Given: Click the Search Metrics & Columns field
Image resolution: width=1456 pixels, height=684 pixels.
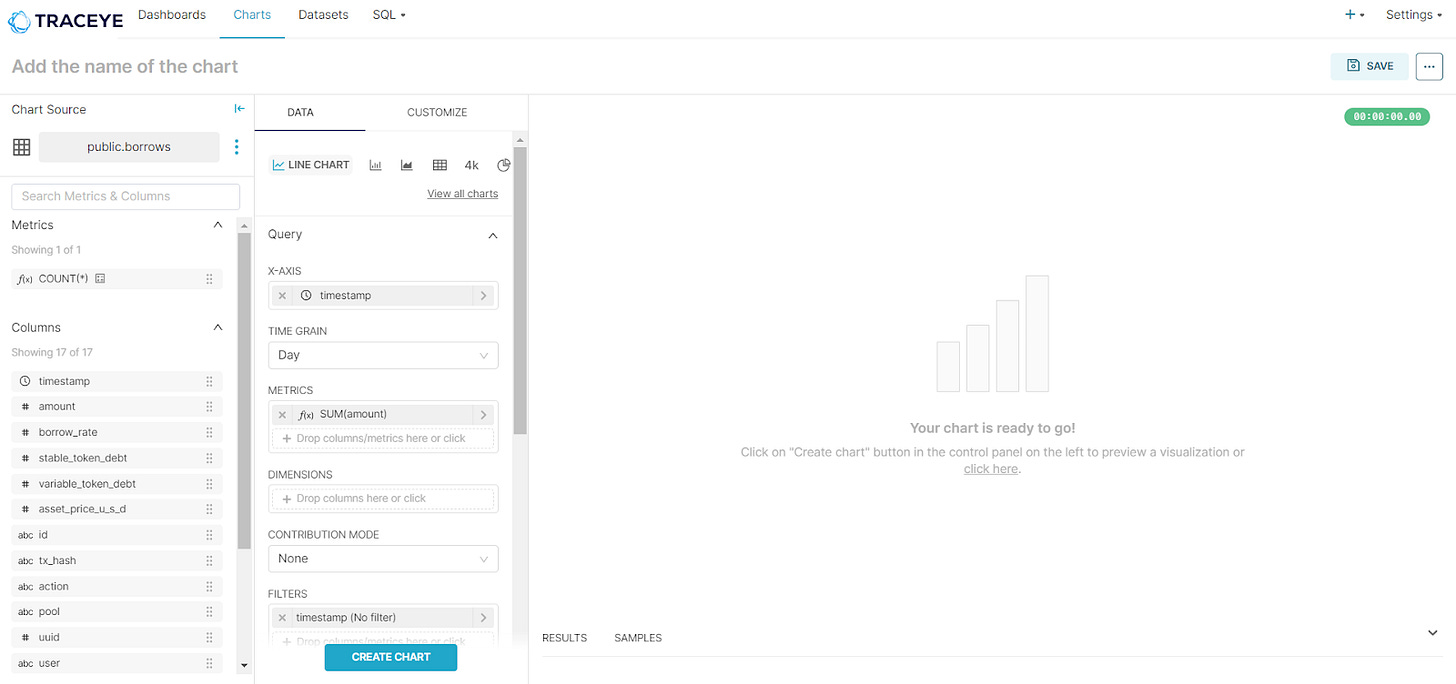Looking at the screenshot, I should tap(126, 196).
